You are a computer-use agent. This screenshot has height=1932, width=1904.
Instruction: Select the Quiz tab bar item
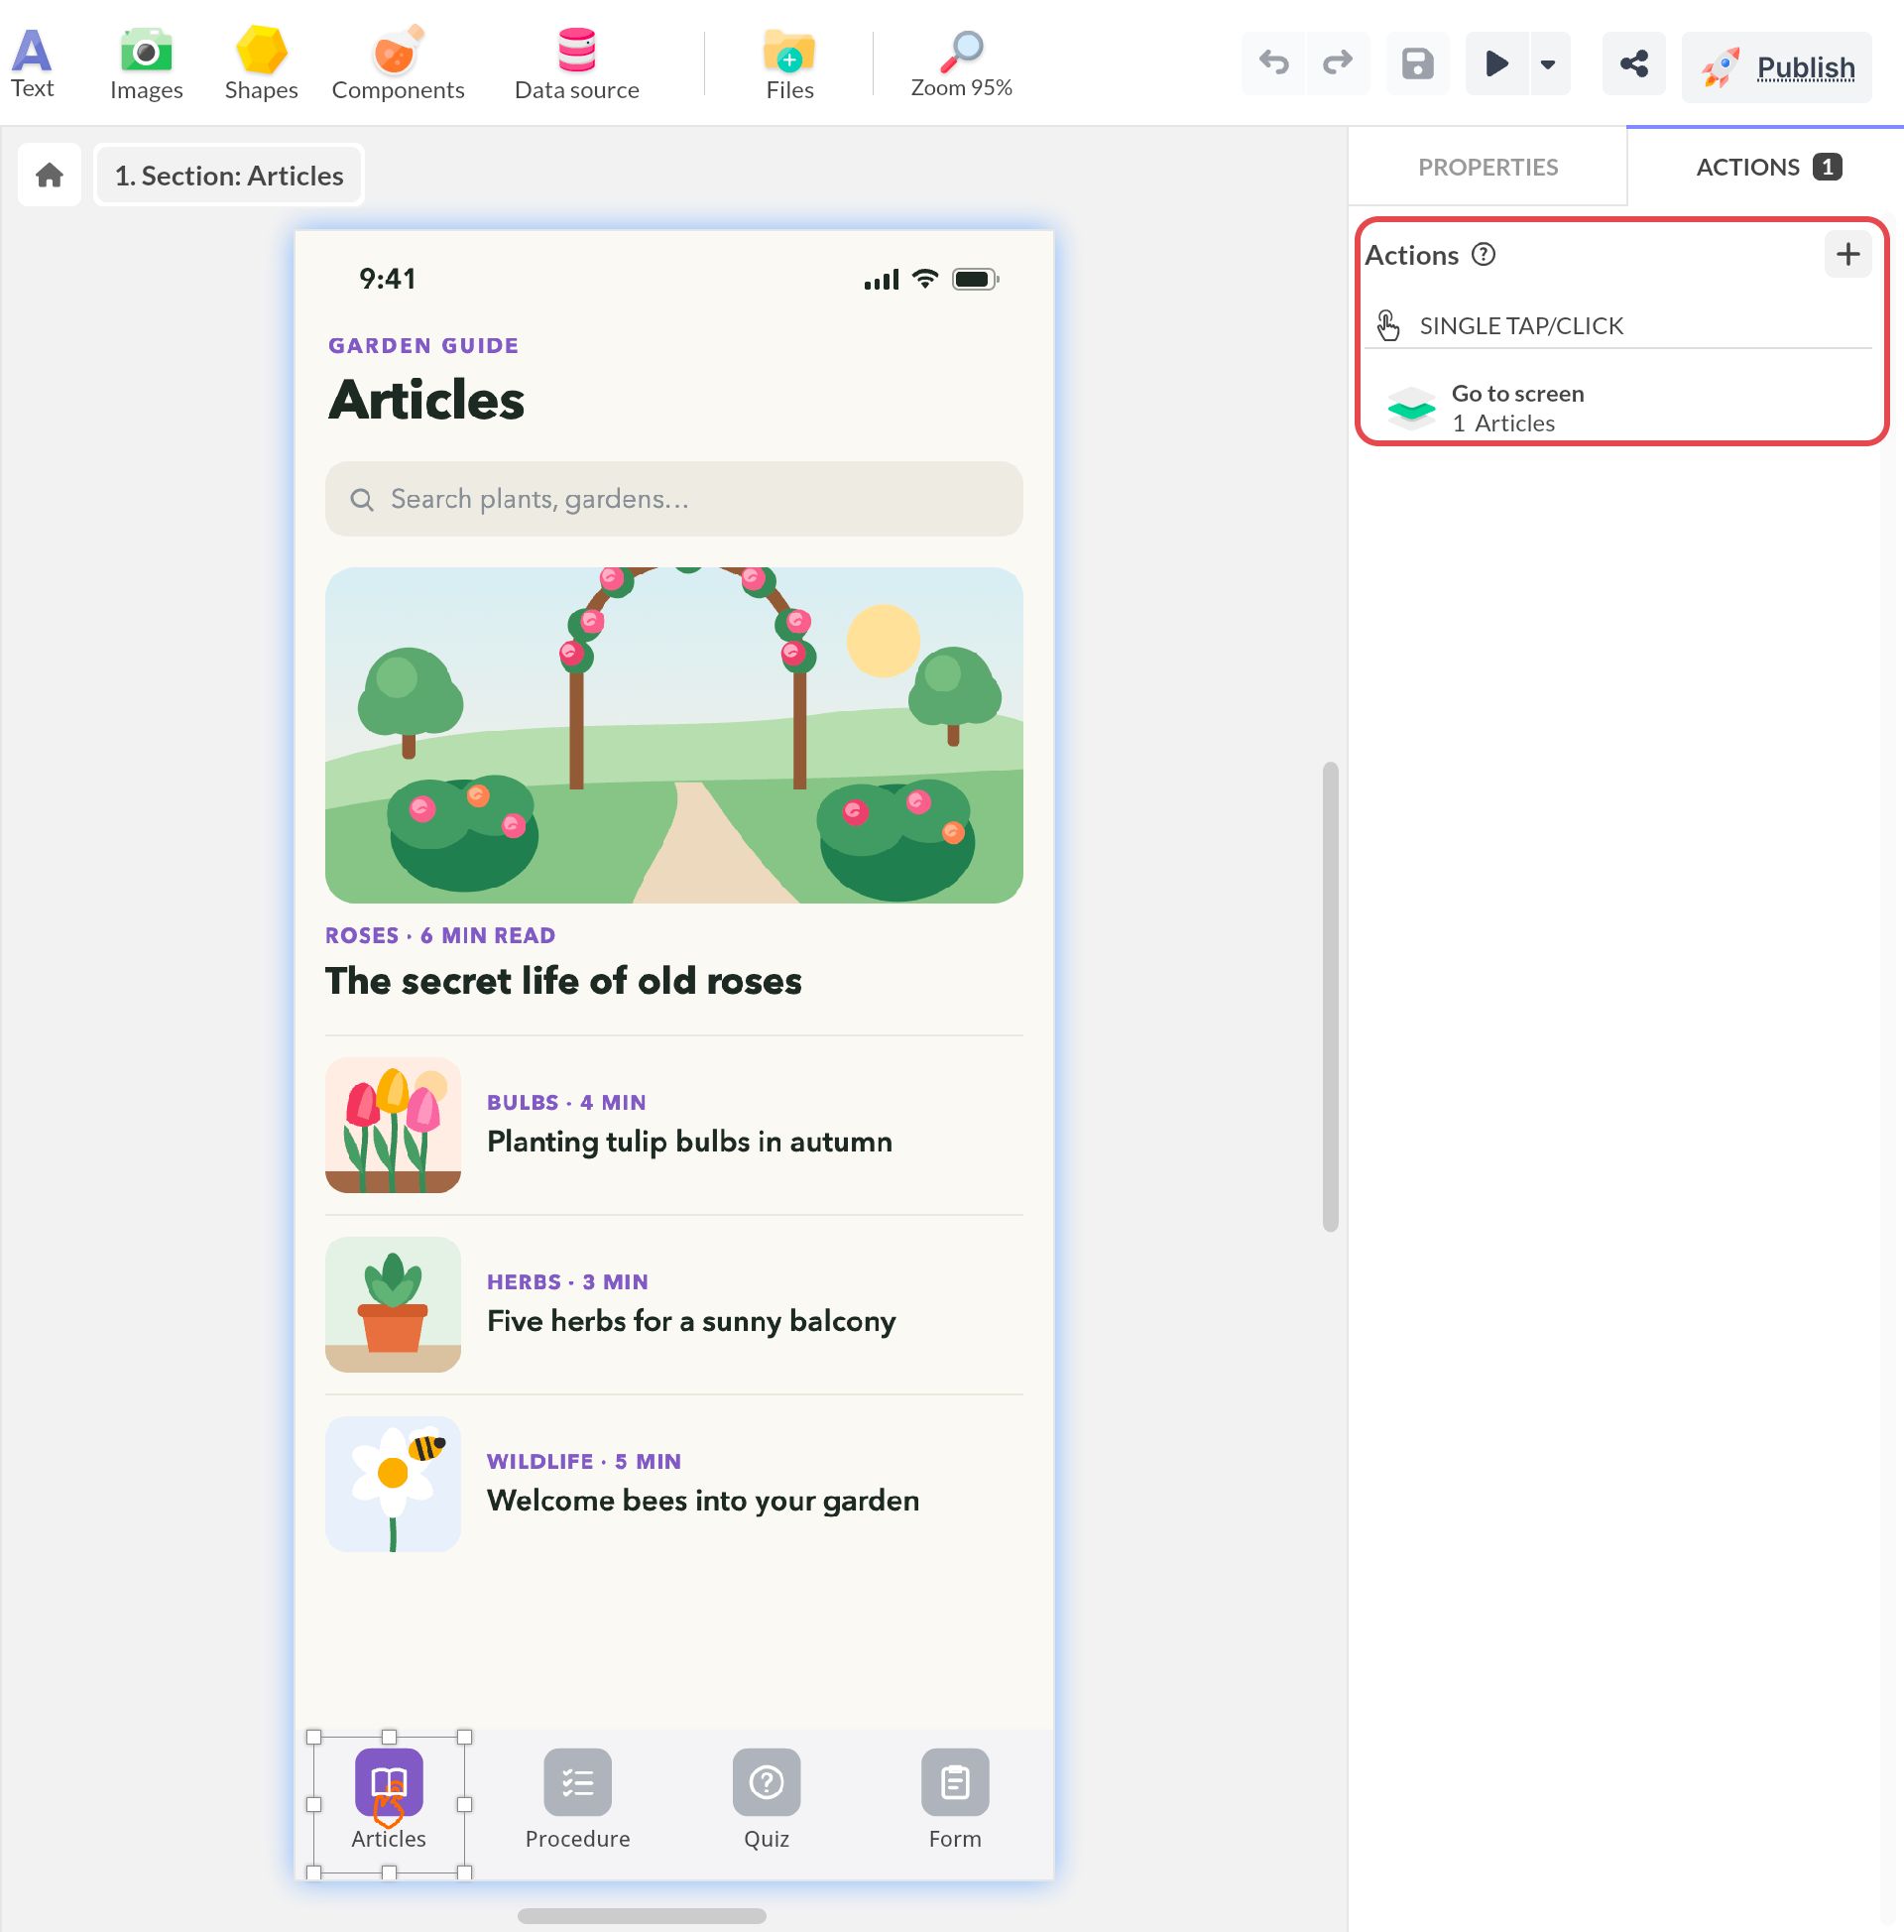(766, 1800)
